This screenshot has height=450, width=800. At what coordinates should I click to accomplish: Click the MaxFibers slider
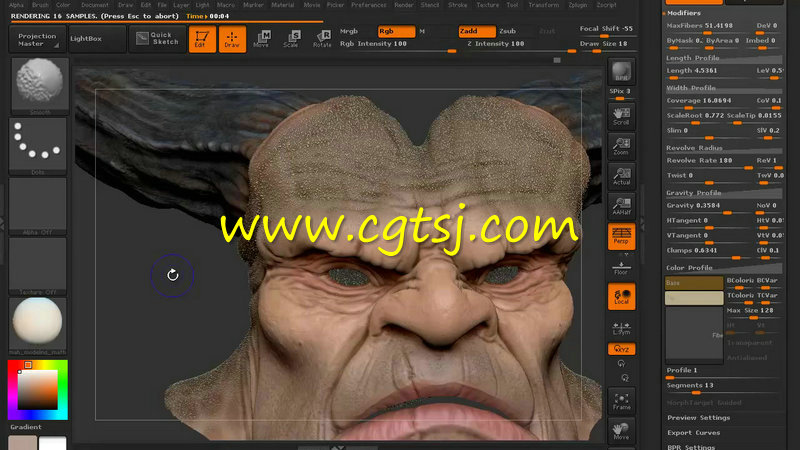709,28
